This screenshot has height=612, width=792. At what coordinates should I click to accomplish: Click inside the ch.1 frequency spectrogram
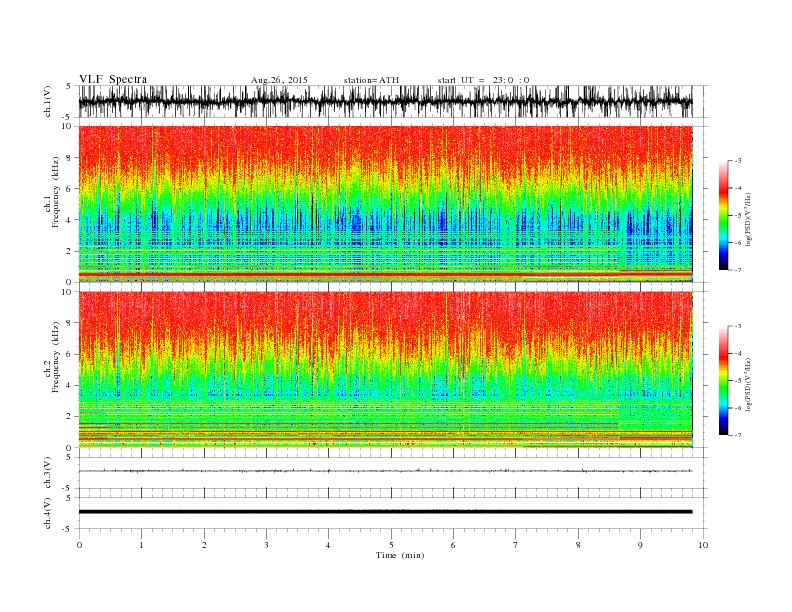tap(385, 204)
